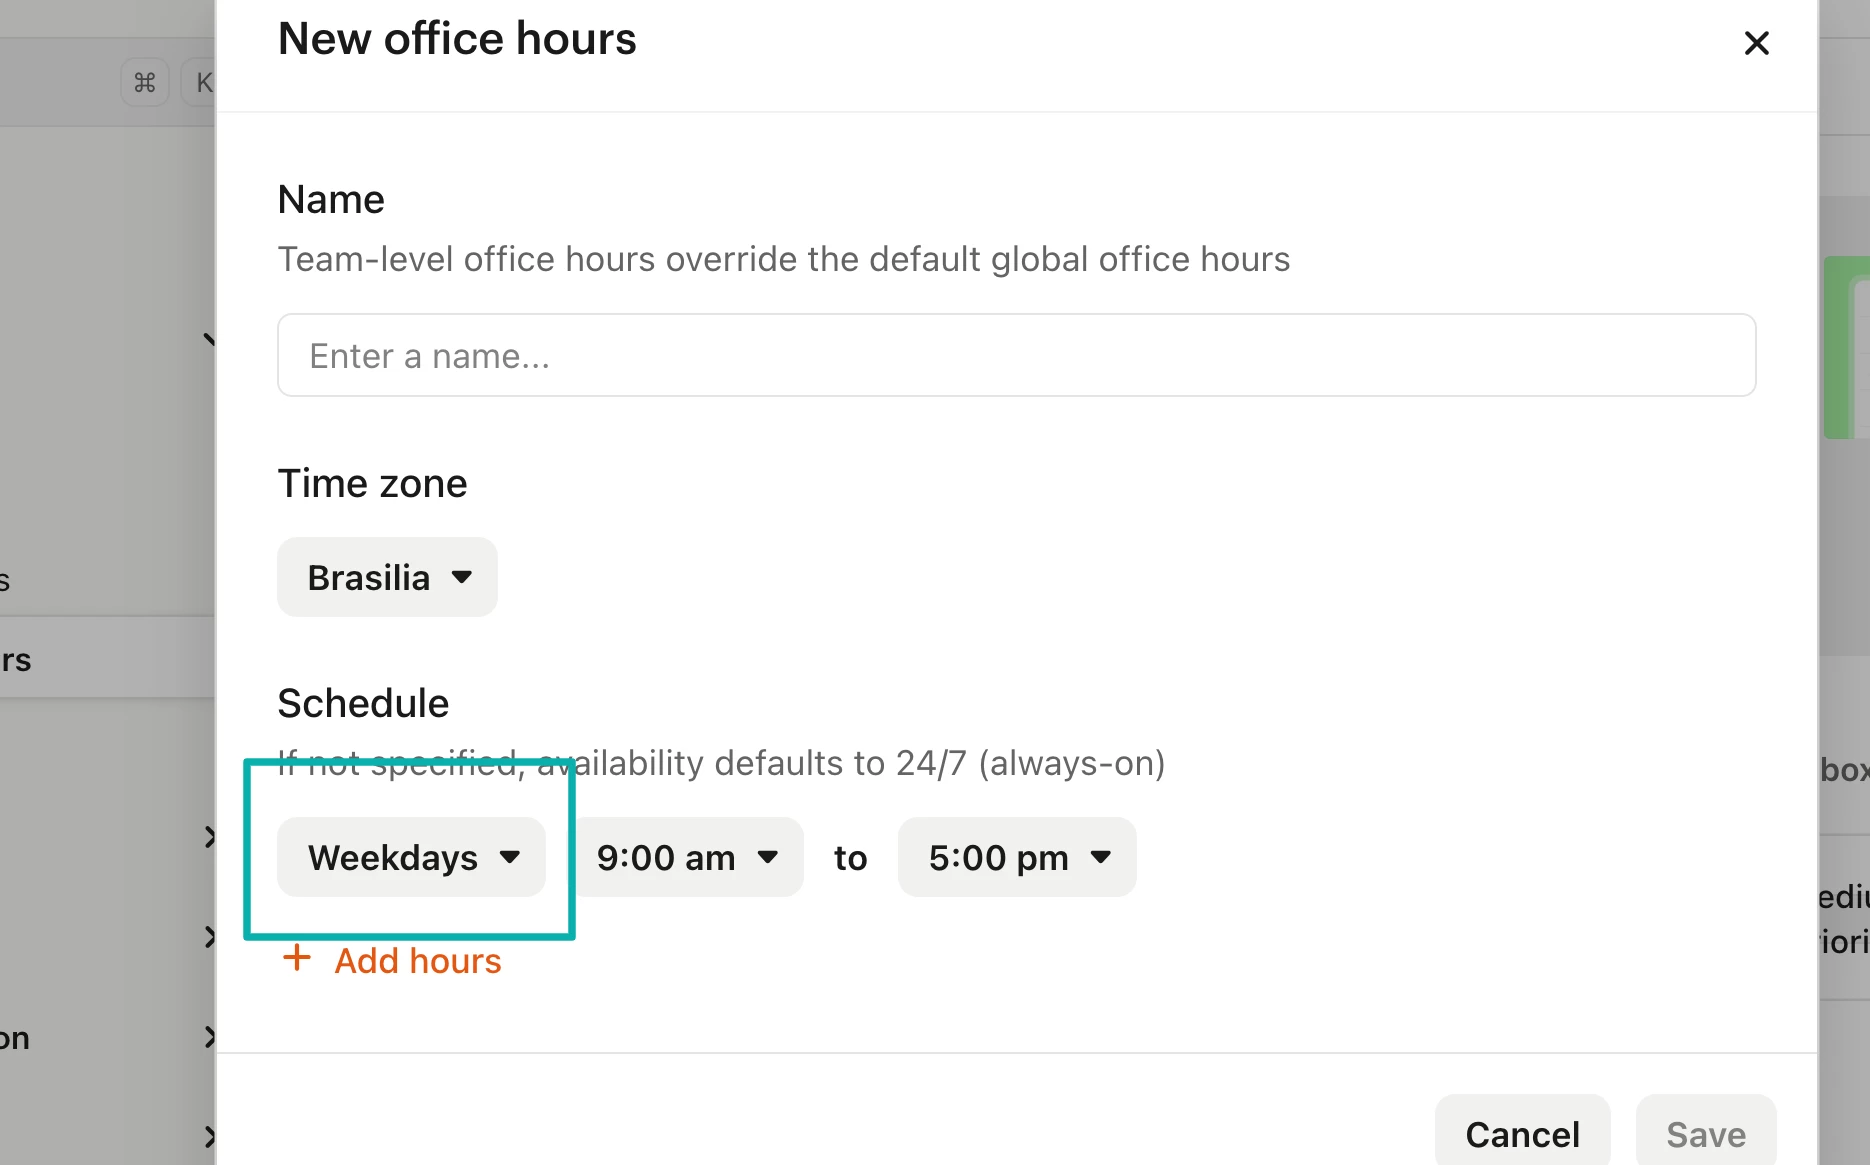
Task: Open the 5:00 pm end time dropdown
Action: pos(1017,857)
